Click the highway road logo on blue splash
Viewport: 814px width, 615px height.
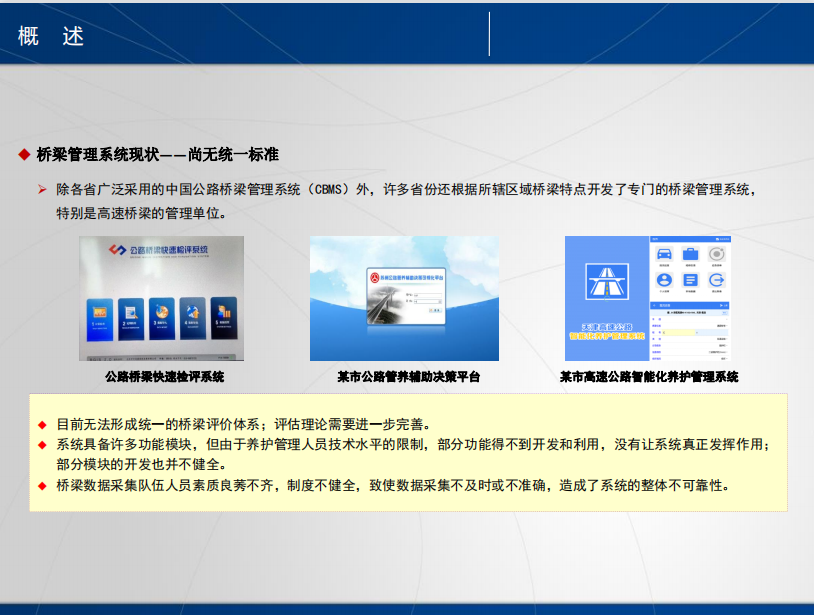(607, 281)
